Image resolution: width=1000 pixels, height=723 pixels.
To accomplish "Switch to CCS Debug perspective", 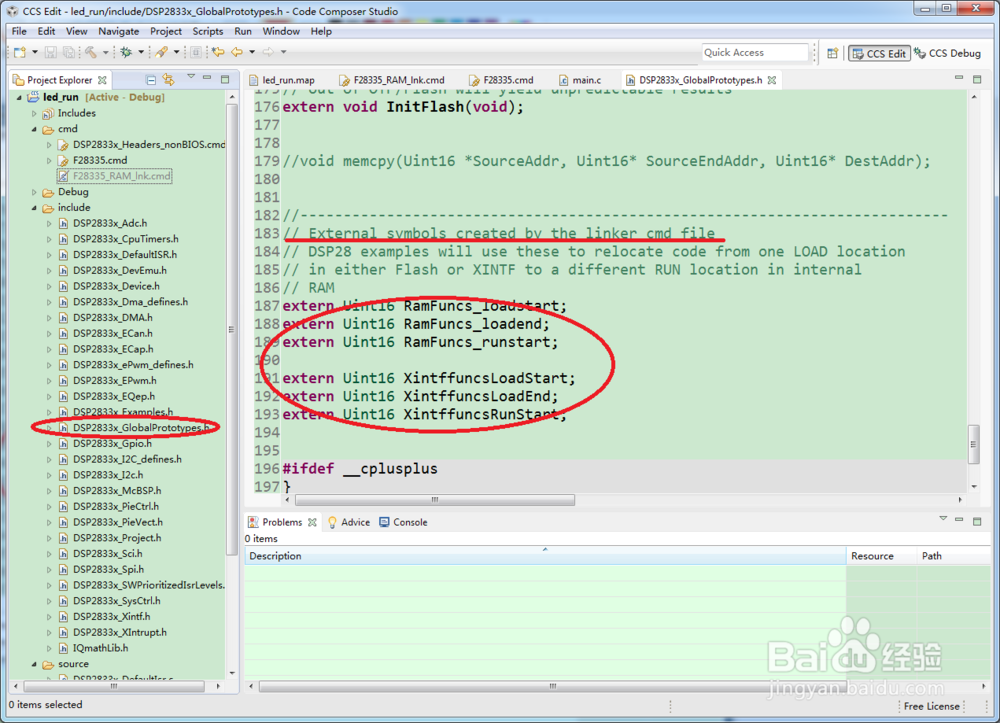I will point(948,53).
